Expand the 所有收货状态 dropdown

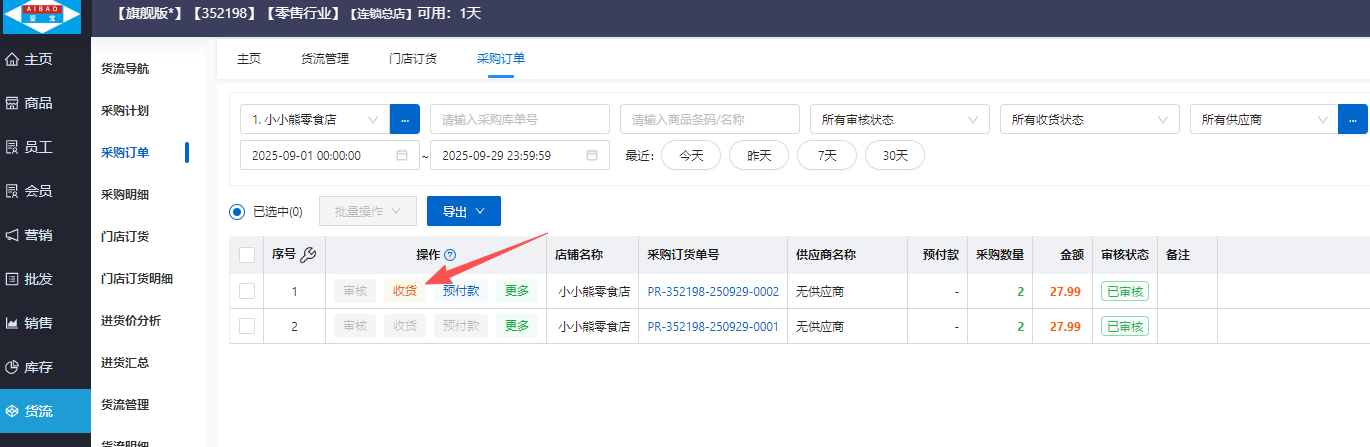click(x=1089, y=119)
